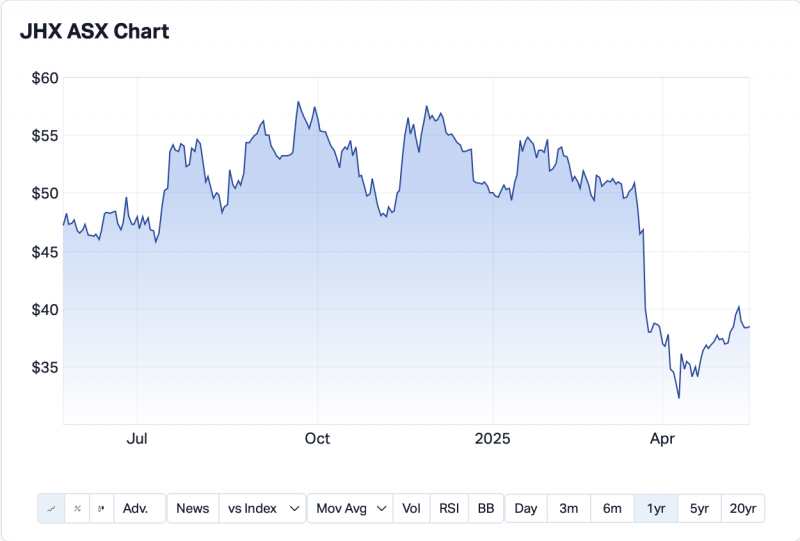Click the JHX ASX Chart title

click(x=95, y=32)
